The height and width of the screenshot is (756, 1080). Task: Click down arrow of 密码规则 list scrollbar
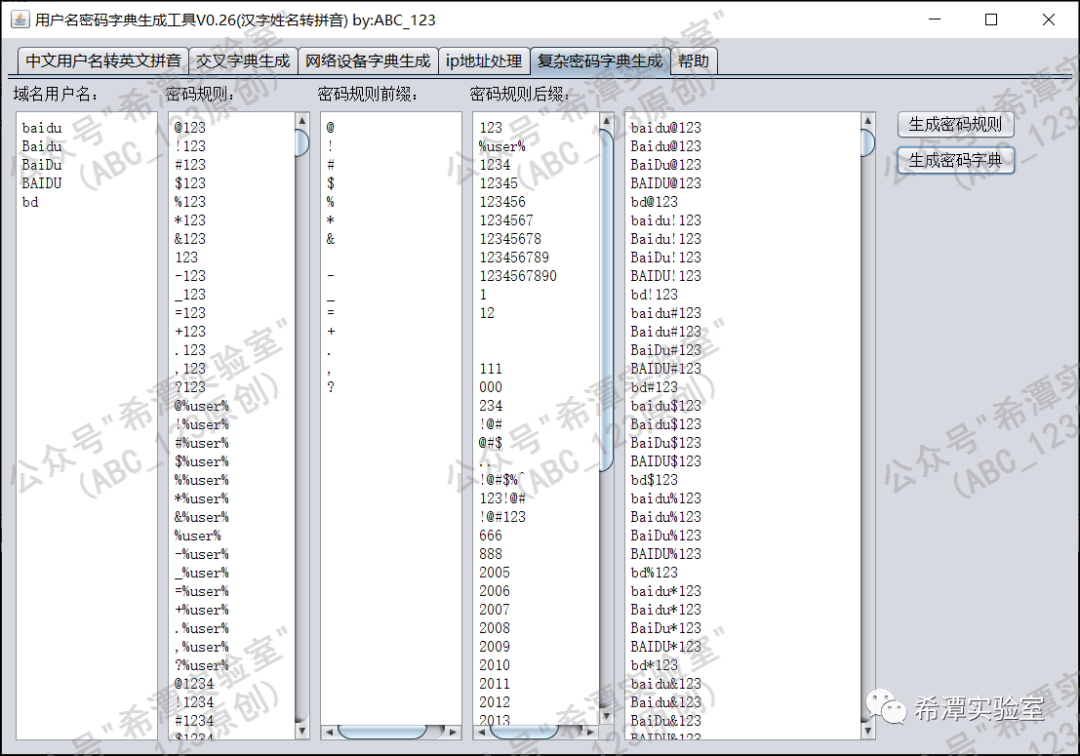pyautogui.click(x=302, y=731)
